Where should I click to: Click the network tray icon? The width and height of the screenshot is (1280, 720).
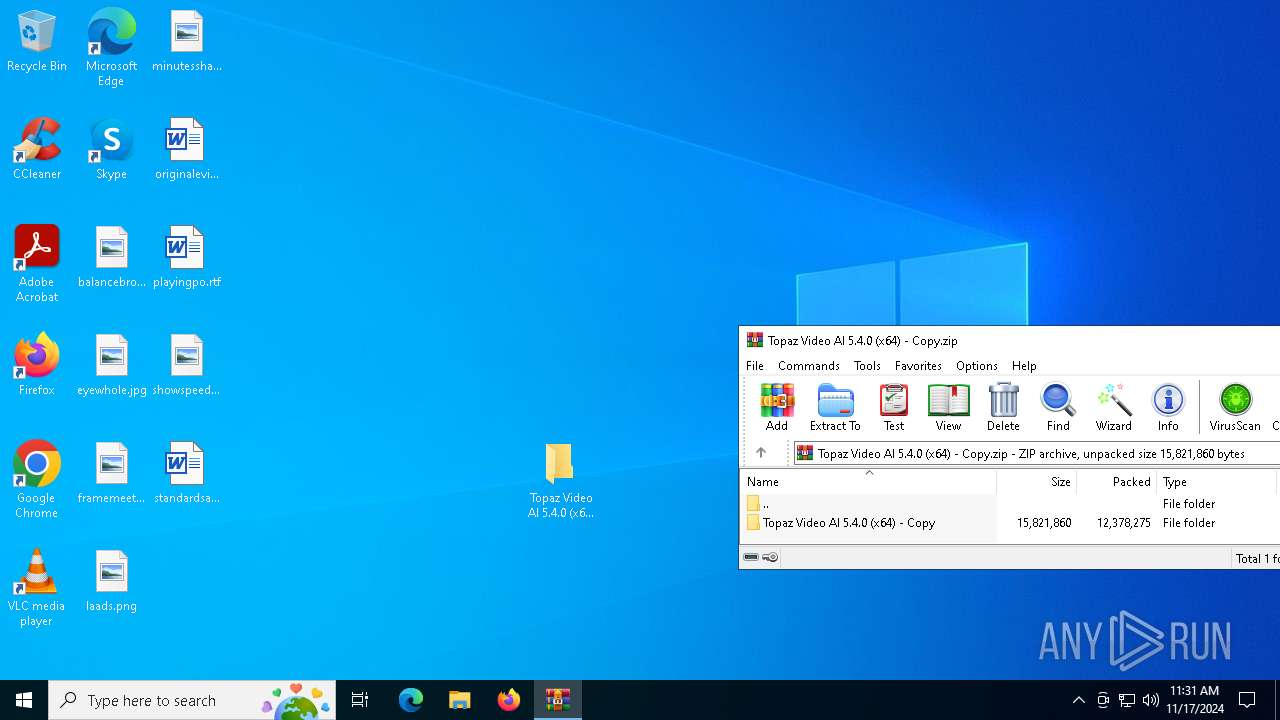coord(1127,700)
